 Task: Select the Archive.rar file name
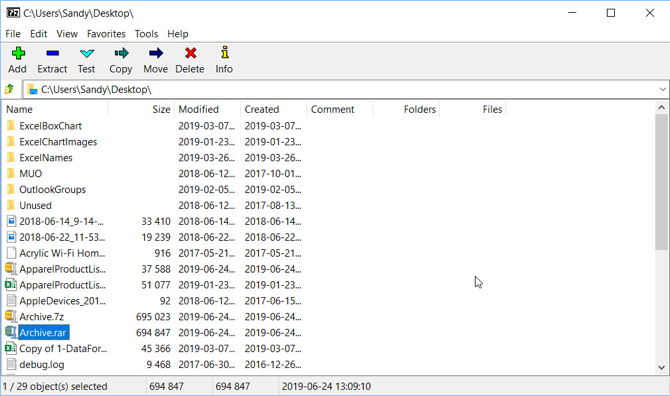(x=43, y=332)
